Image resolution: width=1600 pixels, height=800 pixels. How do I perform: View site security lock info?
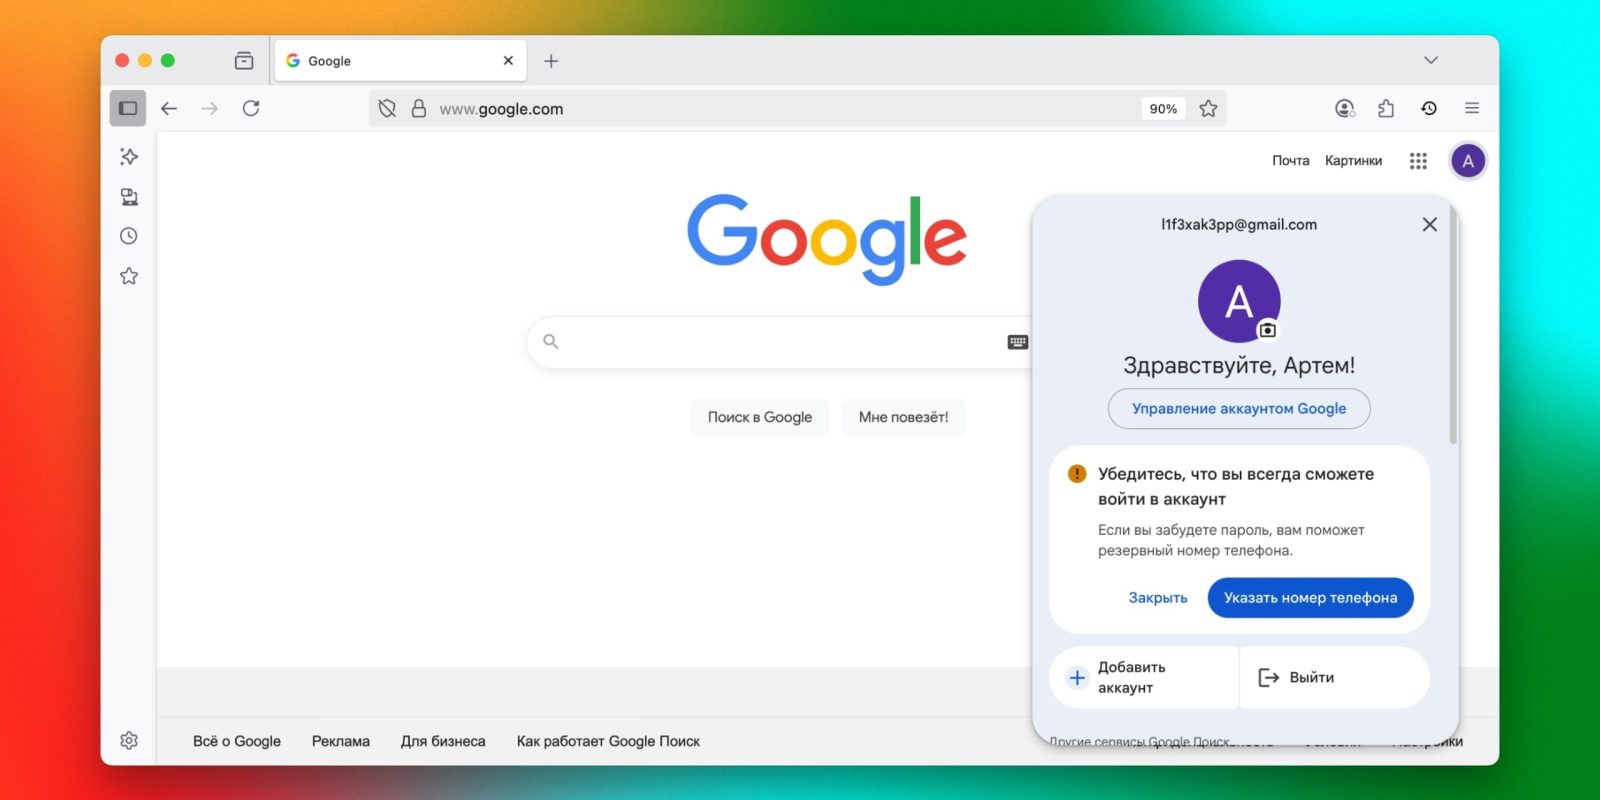click(419, 108)
